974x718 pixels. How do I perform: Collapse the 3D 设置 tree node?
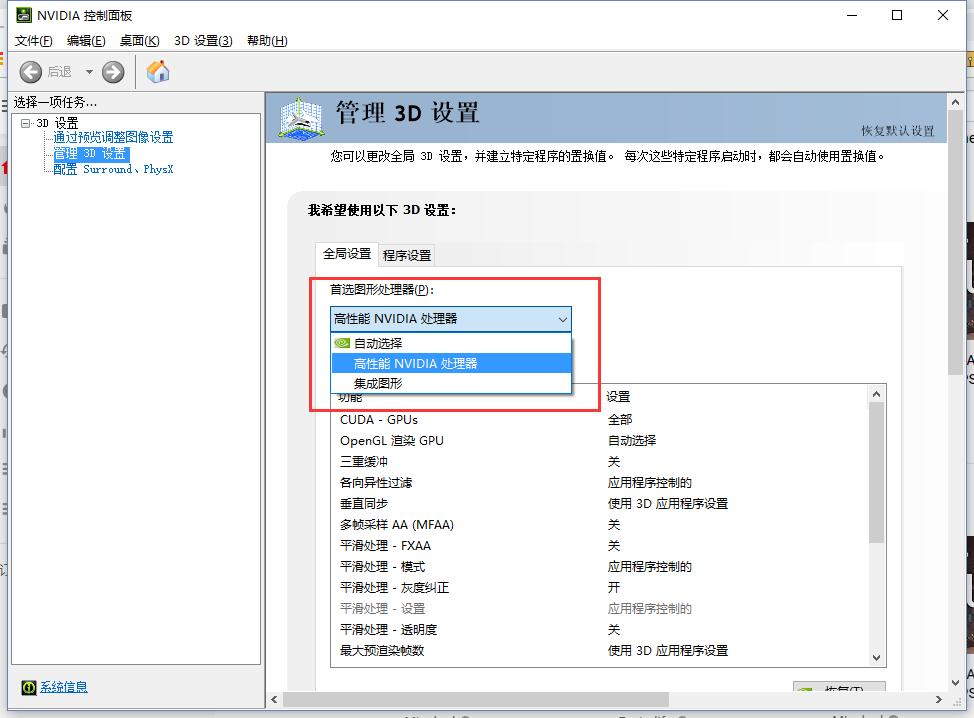(26, 123)
